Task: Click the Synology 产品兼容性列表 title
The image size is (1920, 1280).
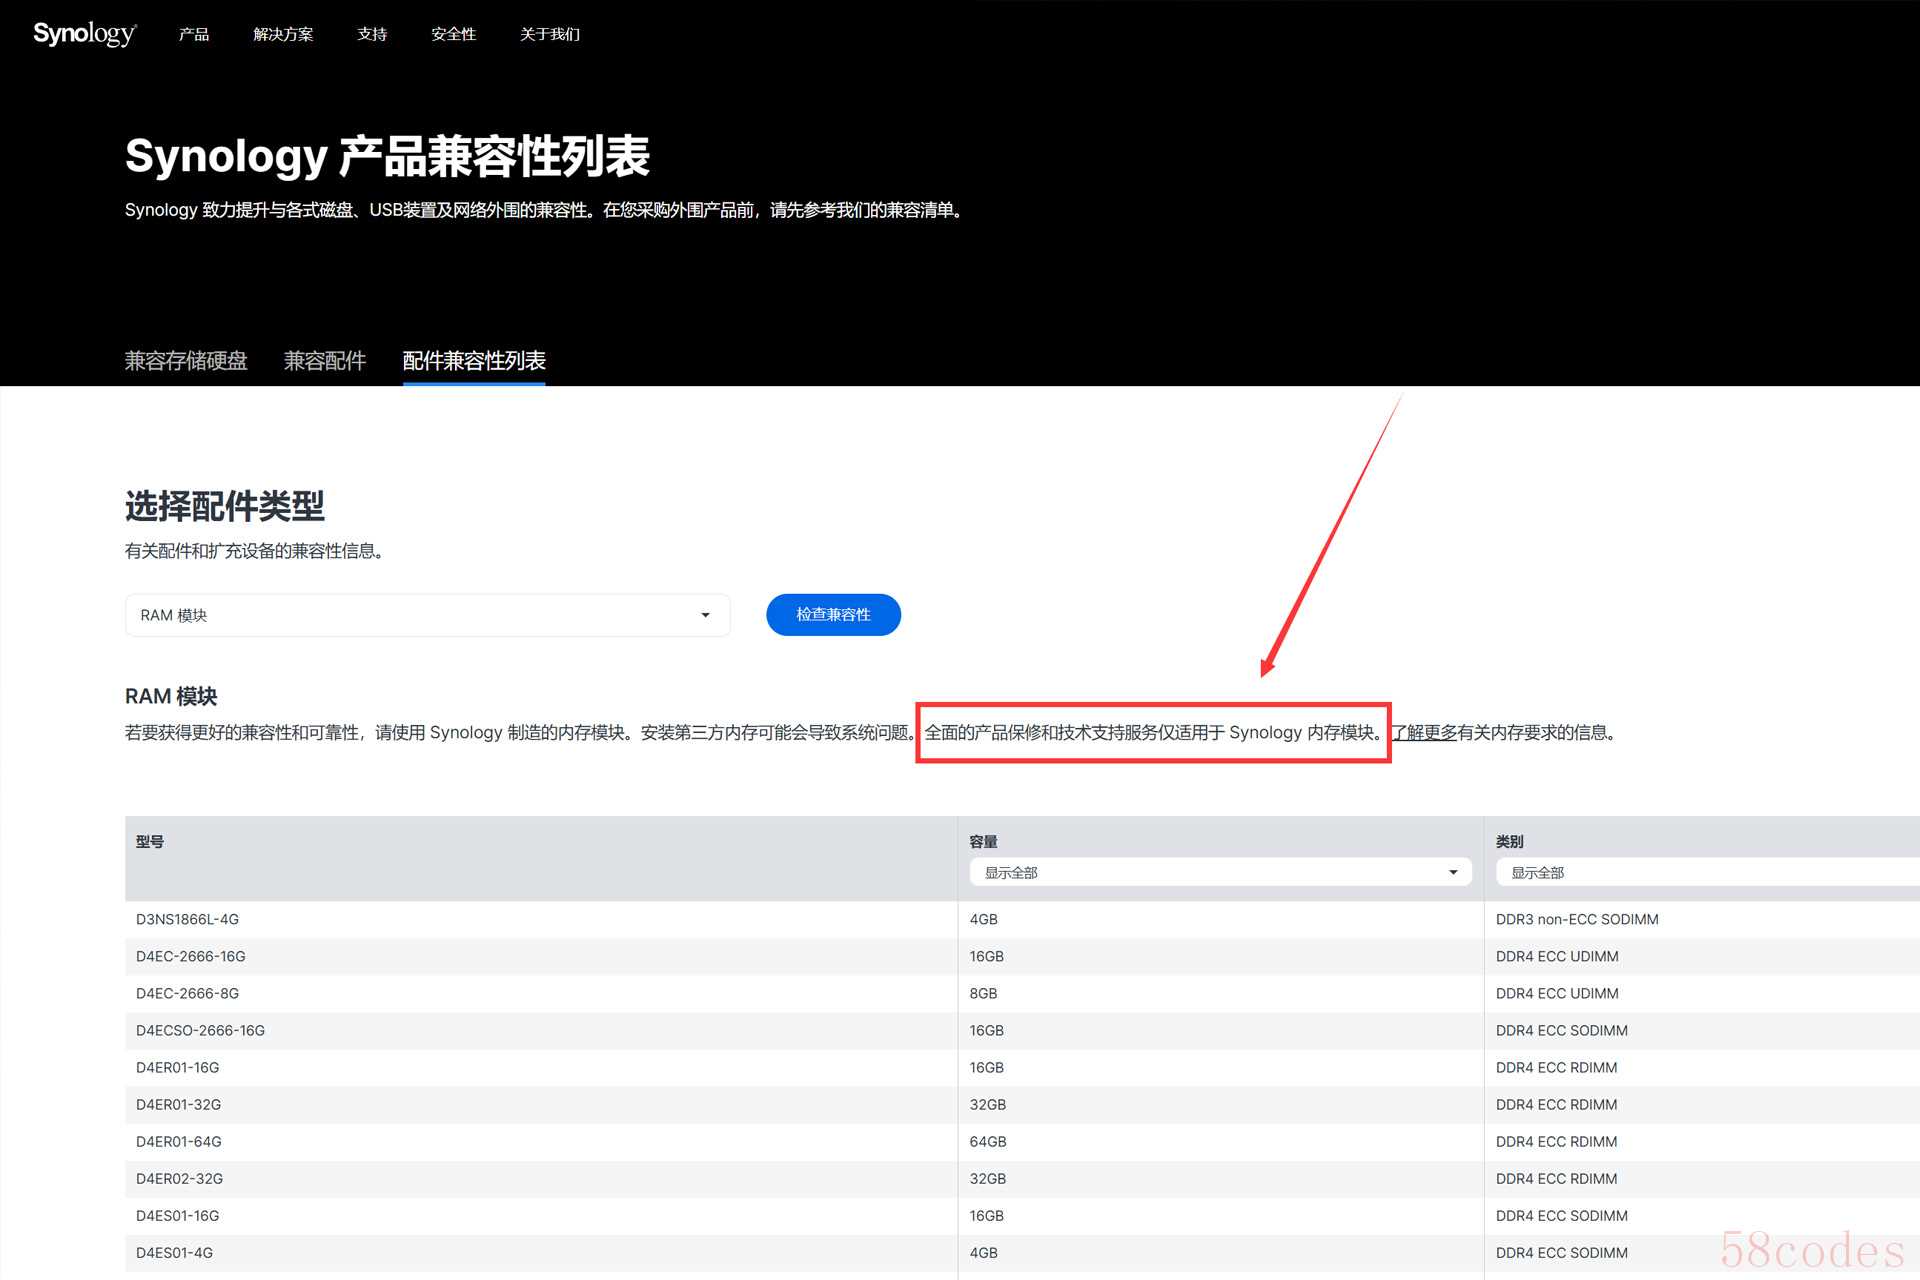Action: pos(387,156)
